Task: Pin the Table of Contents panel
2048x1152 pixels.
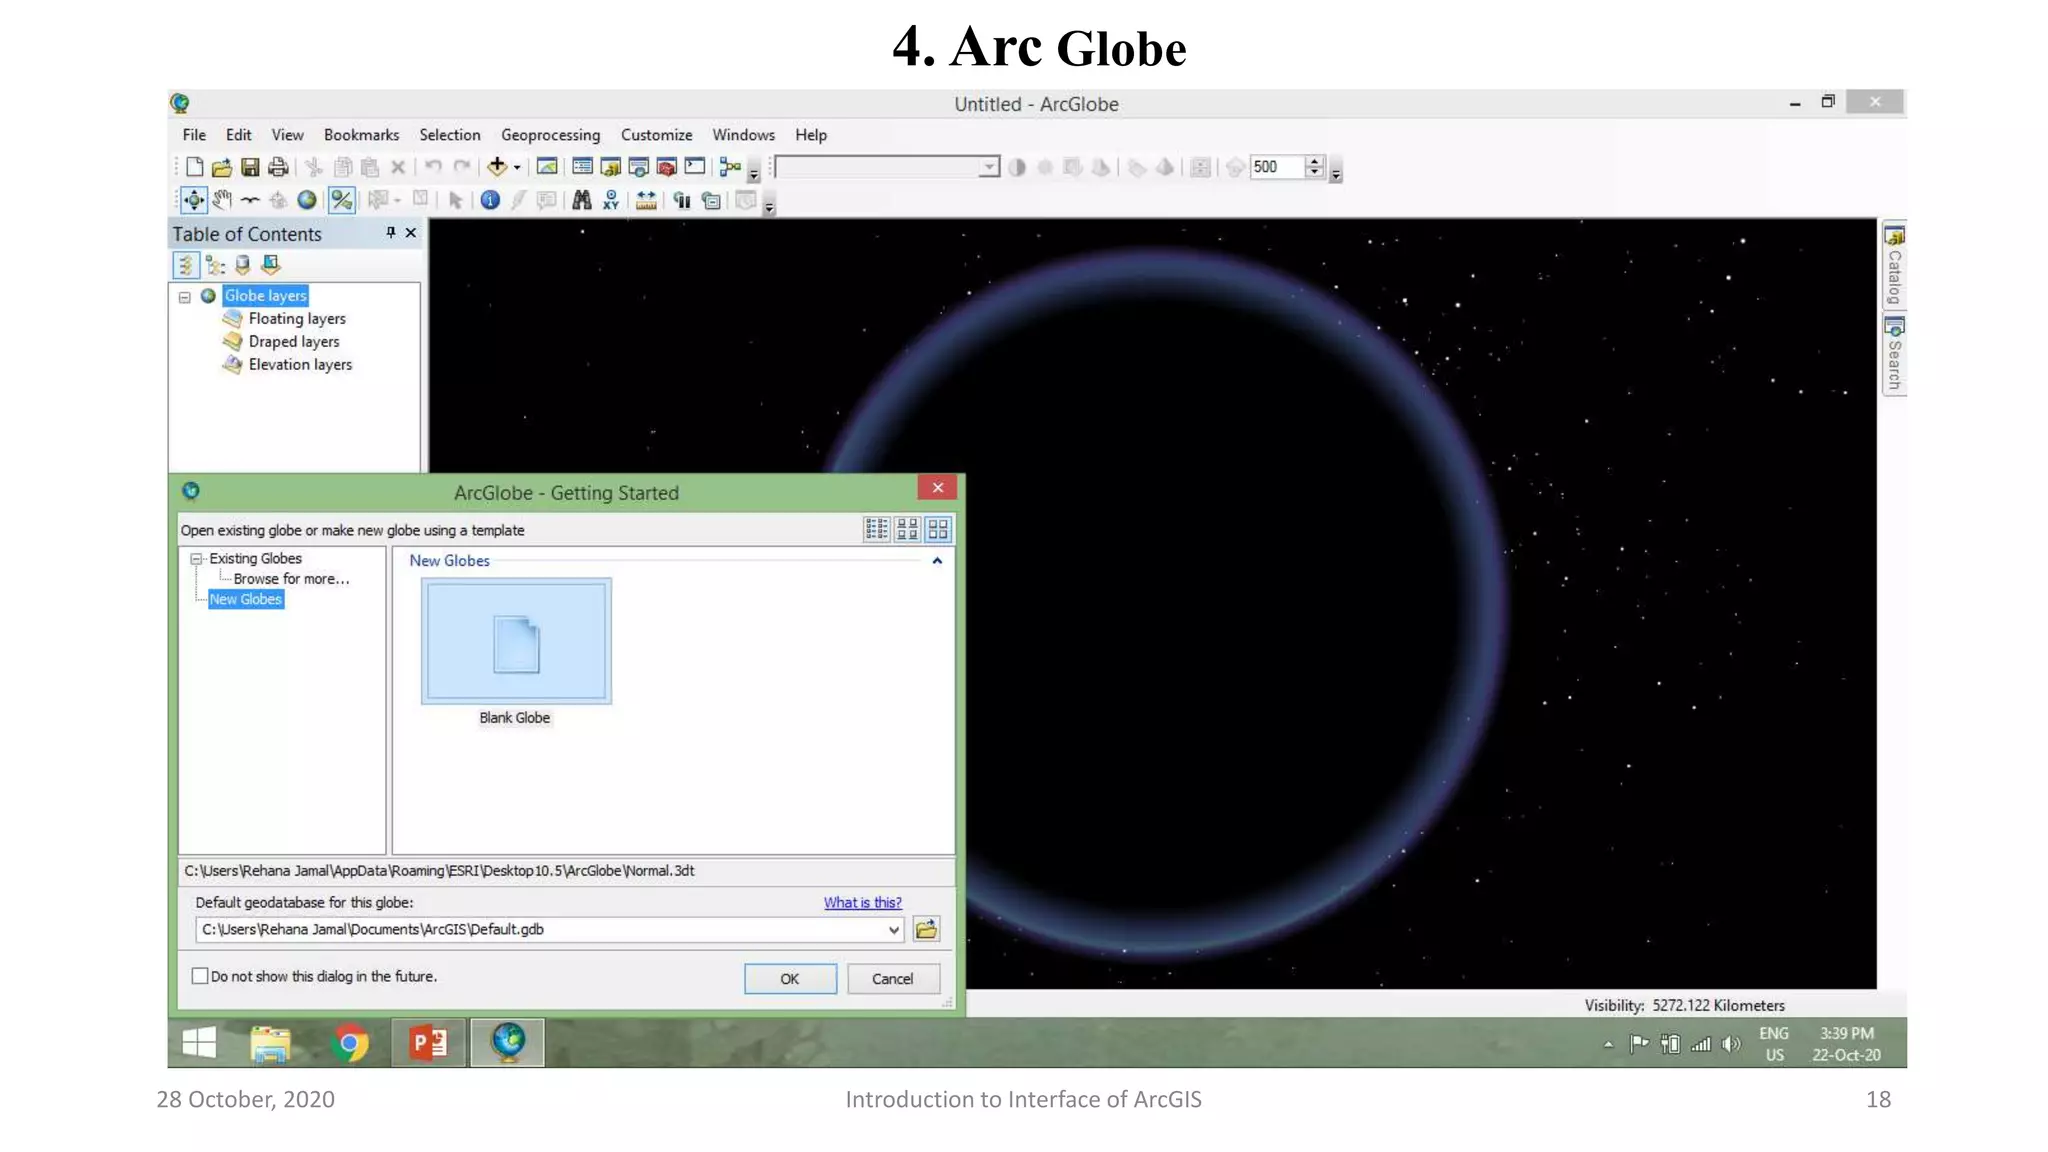Action: [390, 233]
